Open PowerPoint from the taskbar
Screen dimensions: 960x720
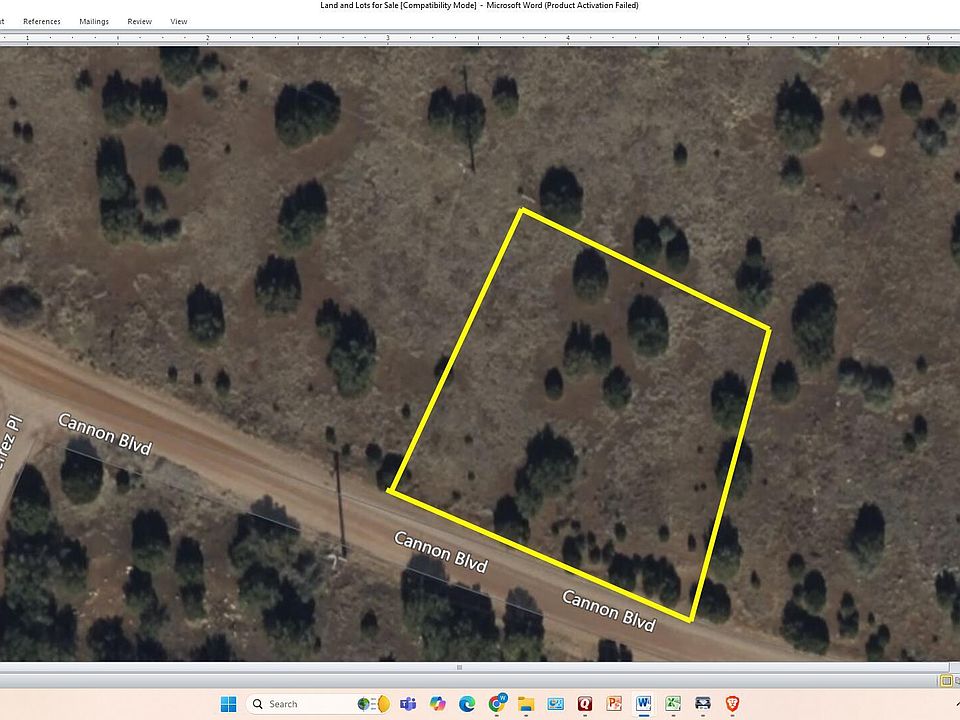point(614,704)
